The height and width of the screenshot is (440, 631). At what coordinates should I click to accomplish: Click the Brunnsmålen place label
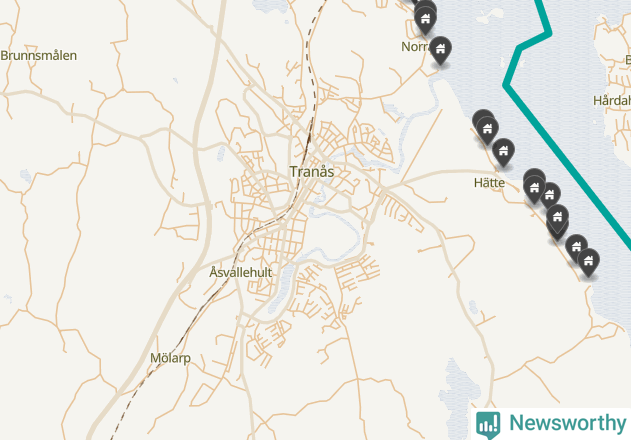click(39, 56)
